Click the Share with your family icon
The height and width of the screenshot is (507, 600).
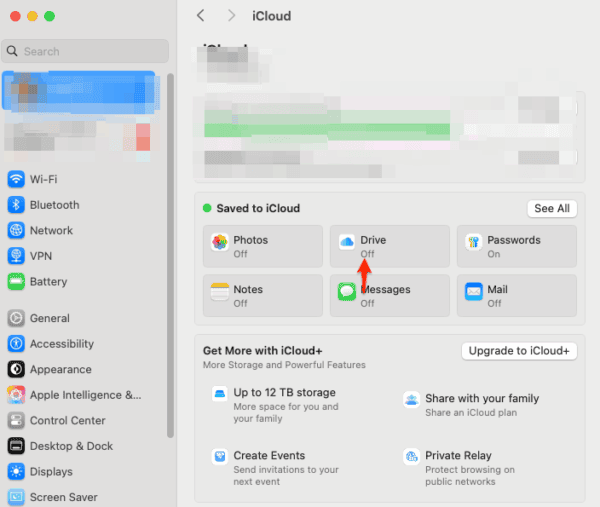(410, 400)
